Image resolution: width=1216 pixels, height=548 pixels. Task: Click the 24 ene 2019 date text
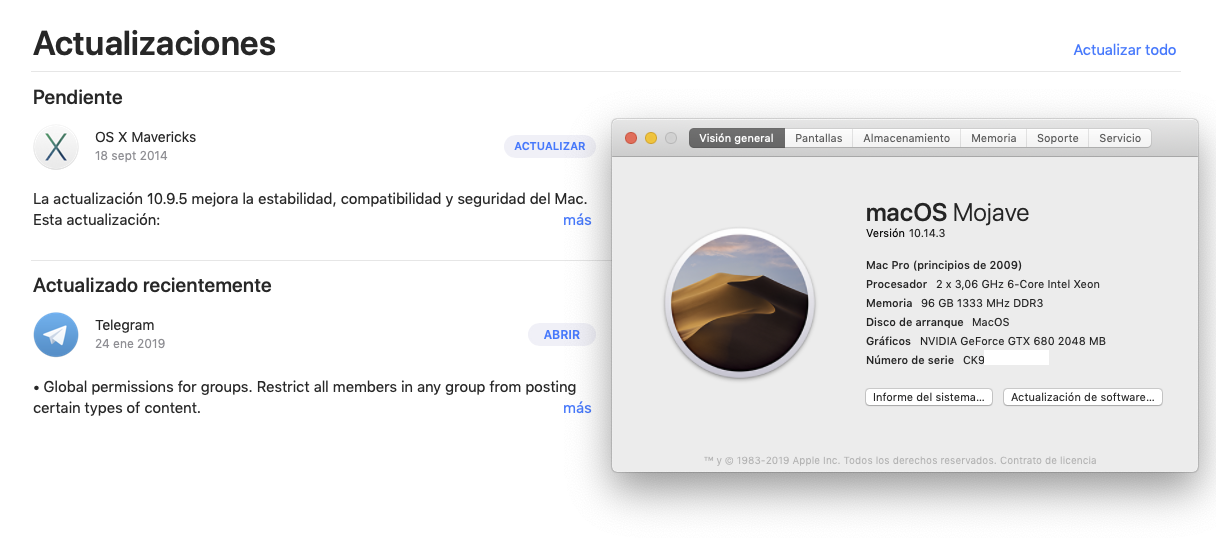(x=130, y=344)
